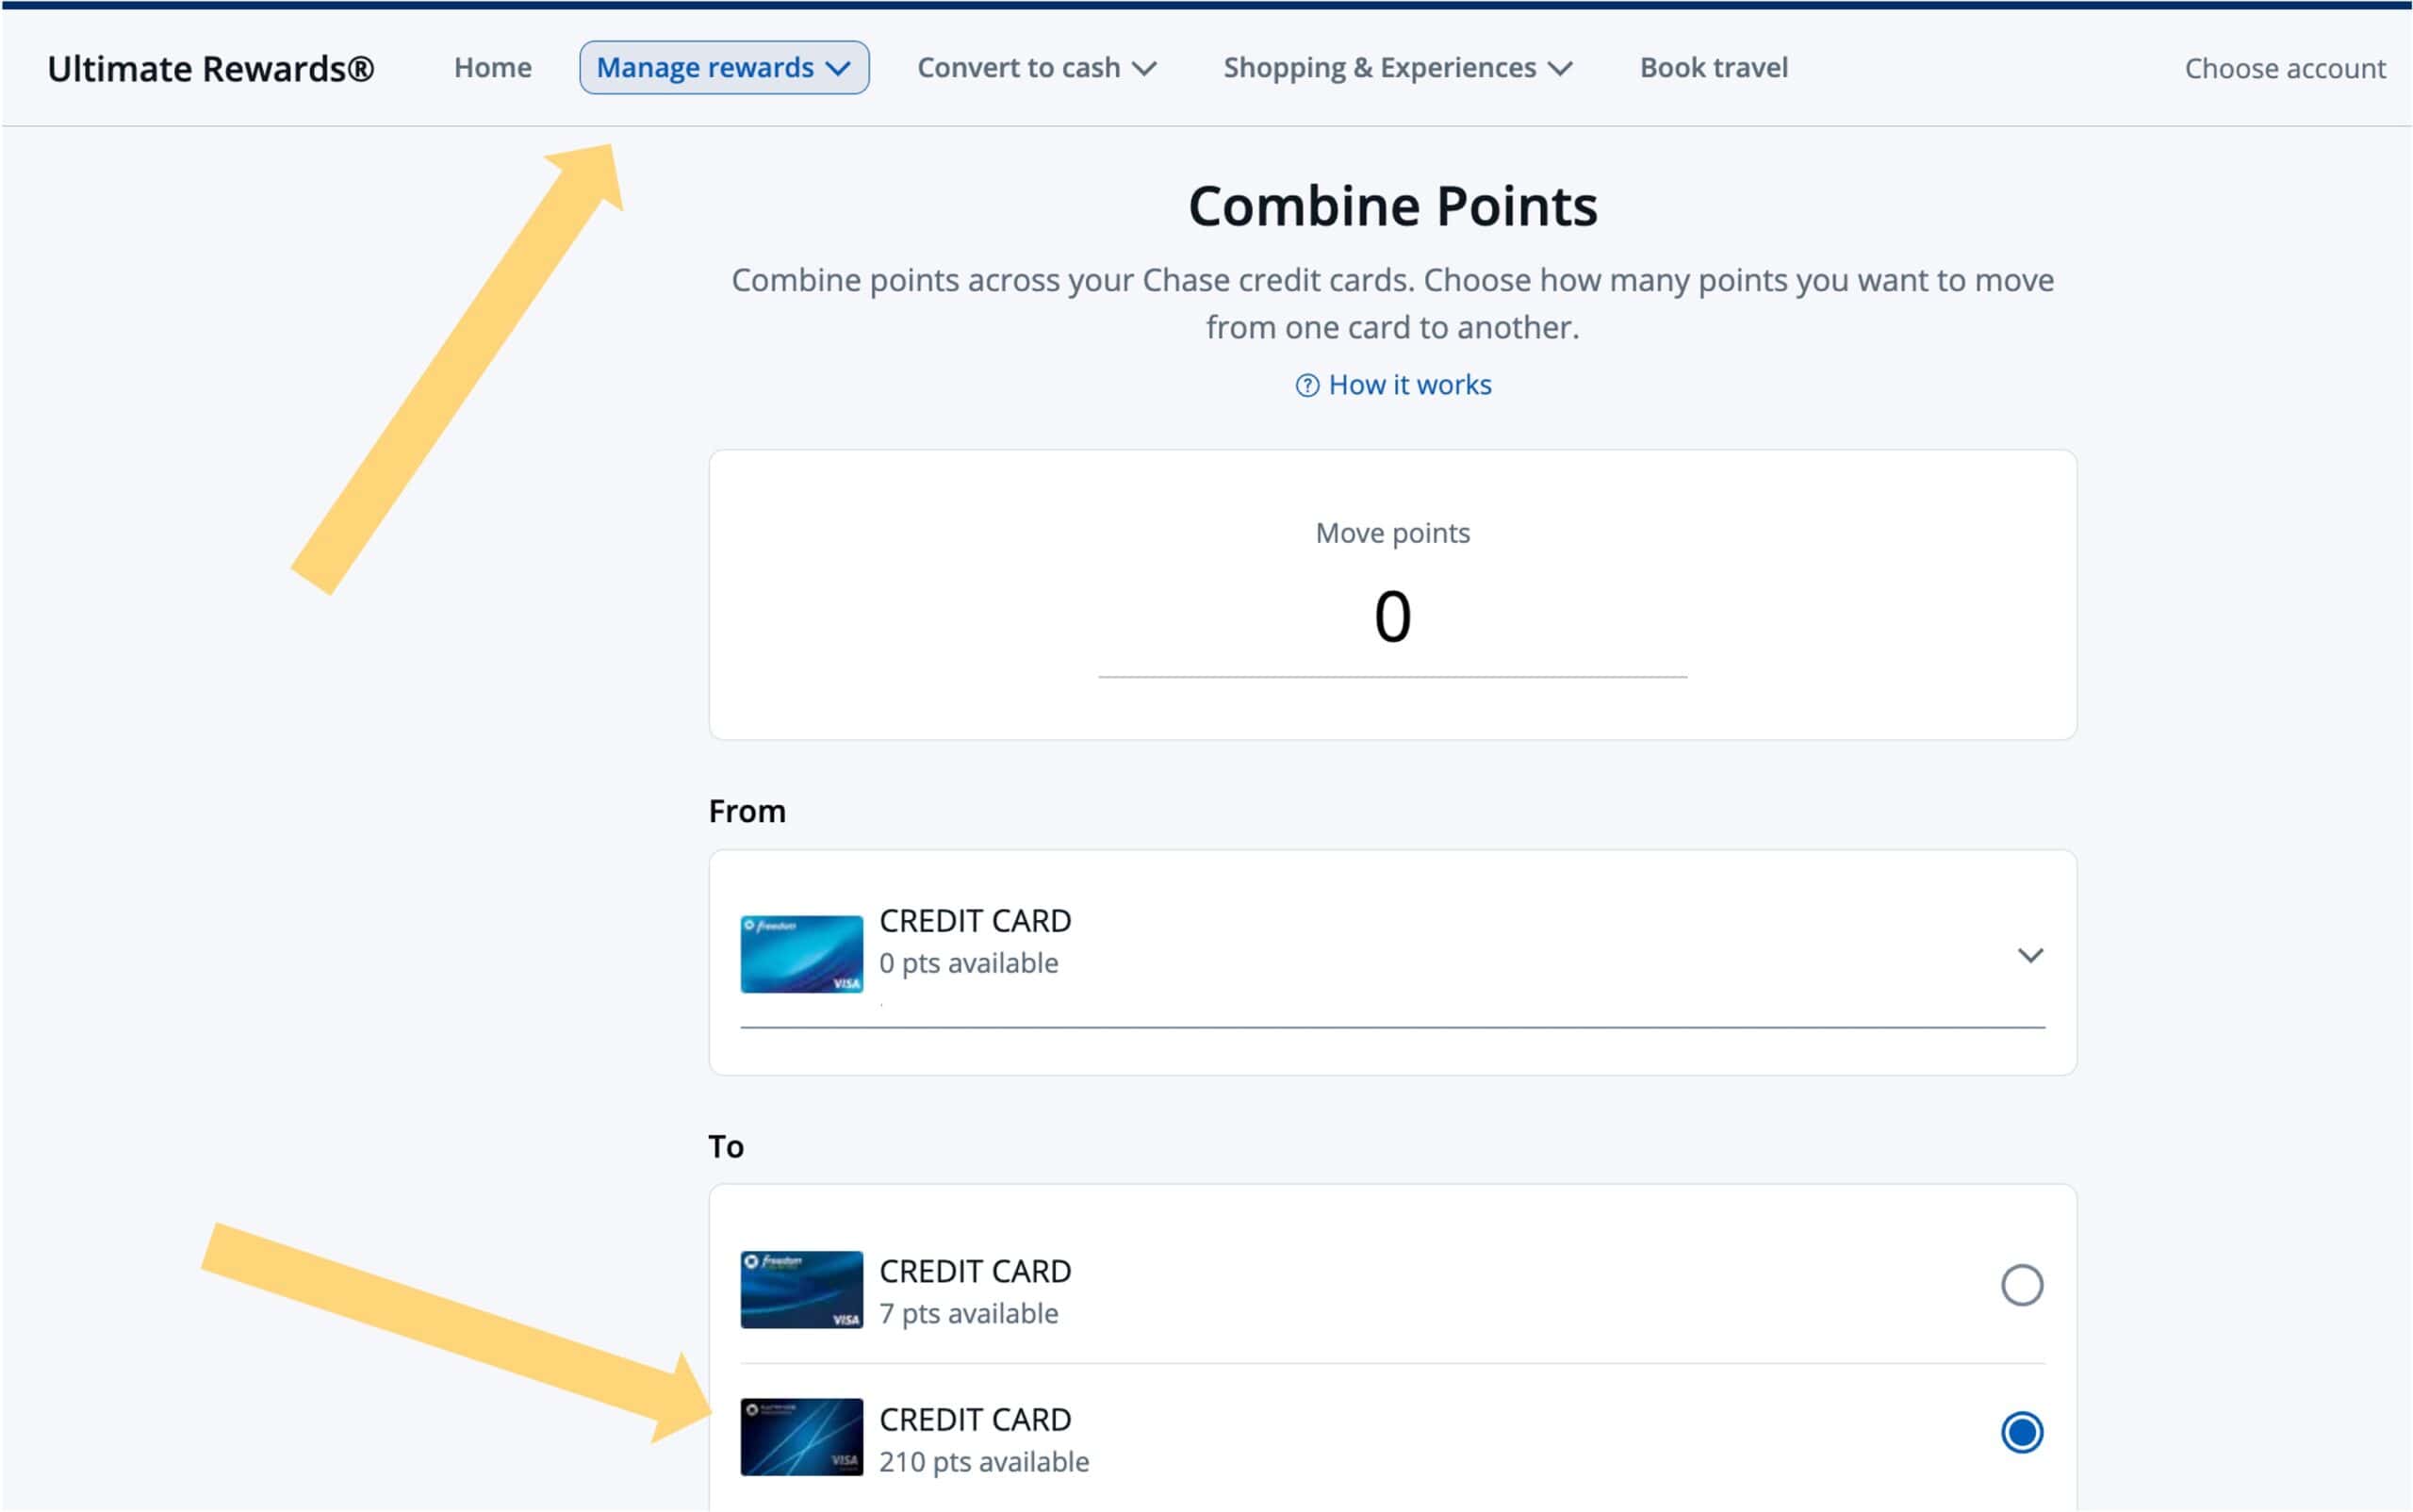Click the Combine Points heading
The image size is (2413, 1512).
(x=1392, y=206)
